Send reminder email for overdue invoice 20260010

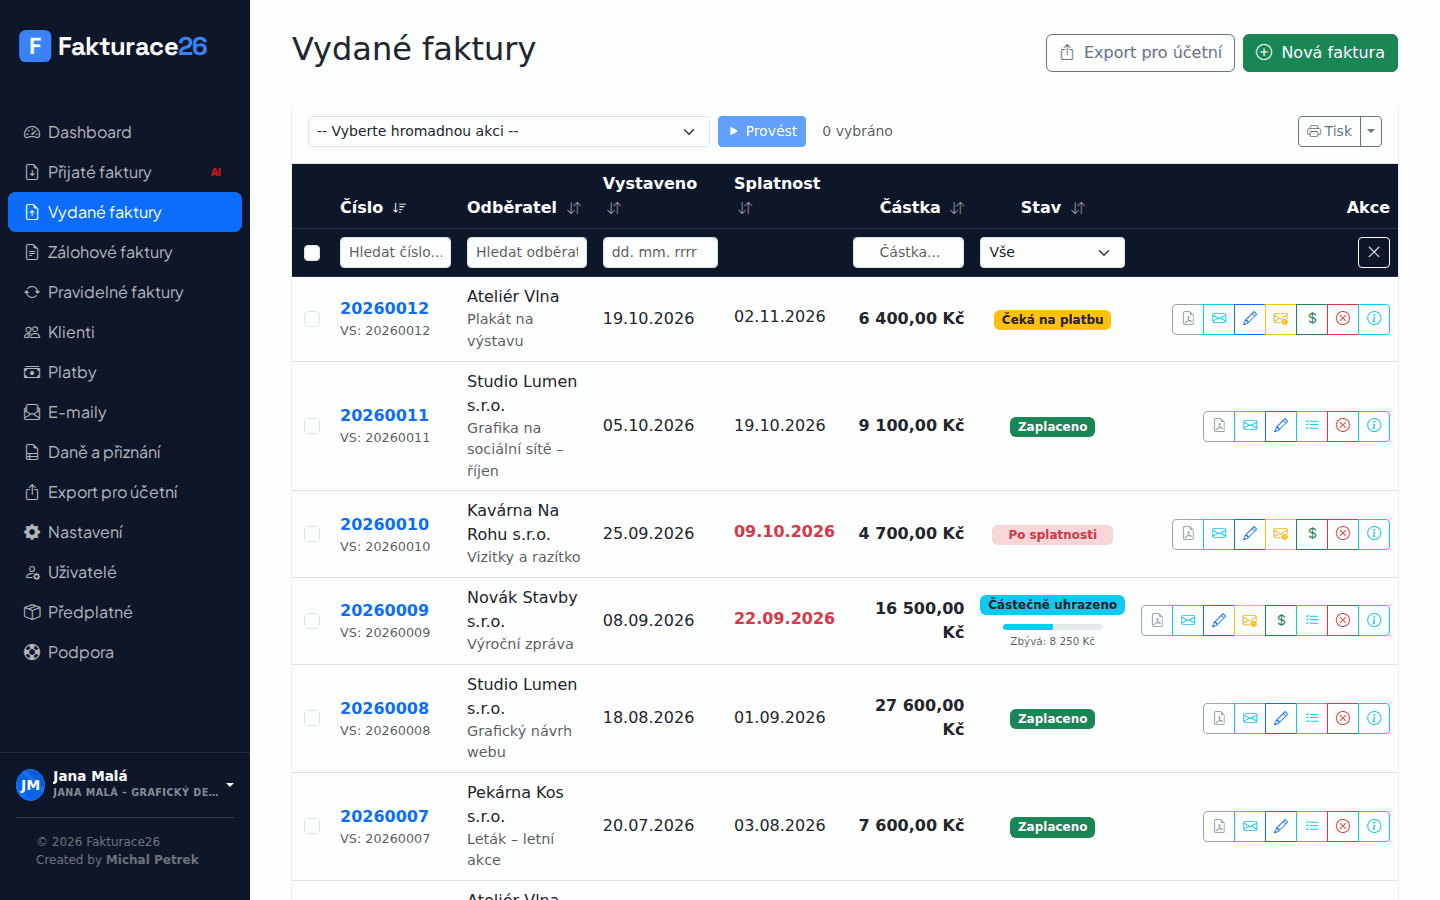click(x=1281, y=534)
